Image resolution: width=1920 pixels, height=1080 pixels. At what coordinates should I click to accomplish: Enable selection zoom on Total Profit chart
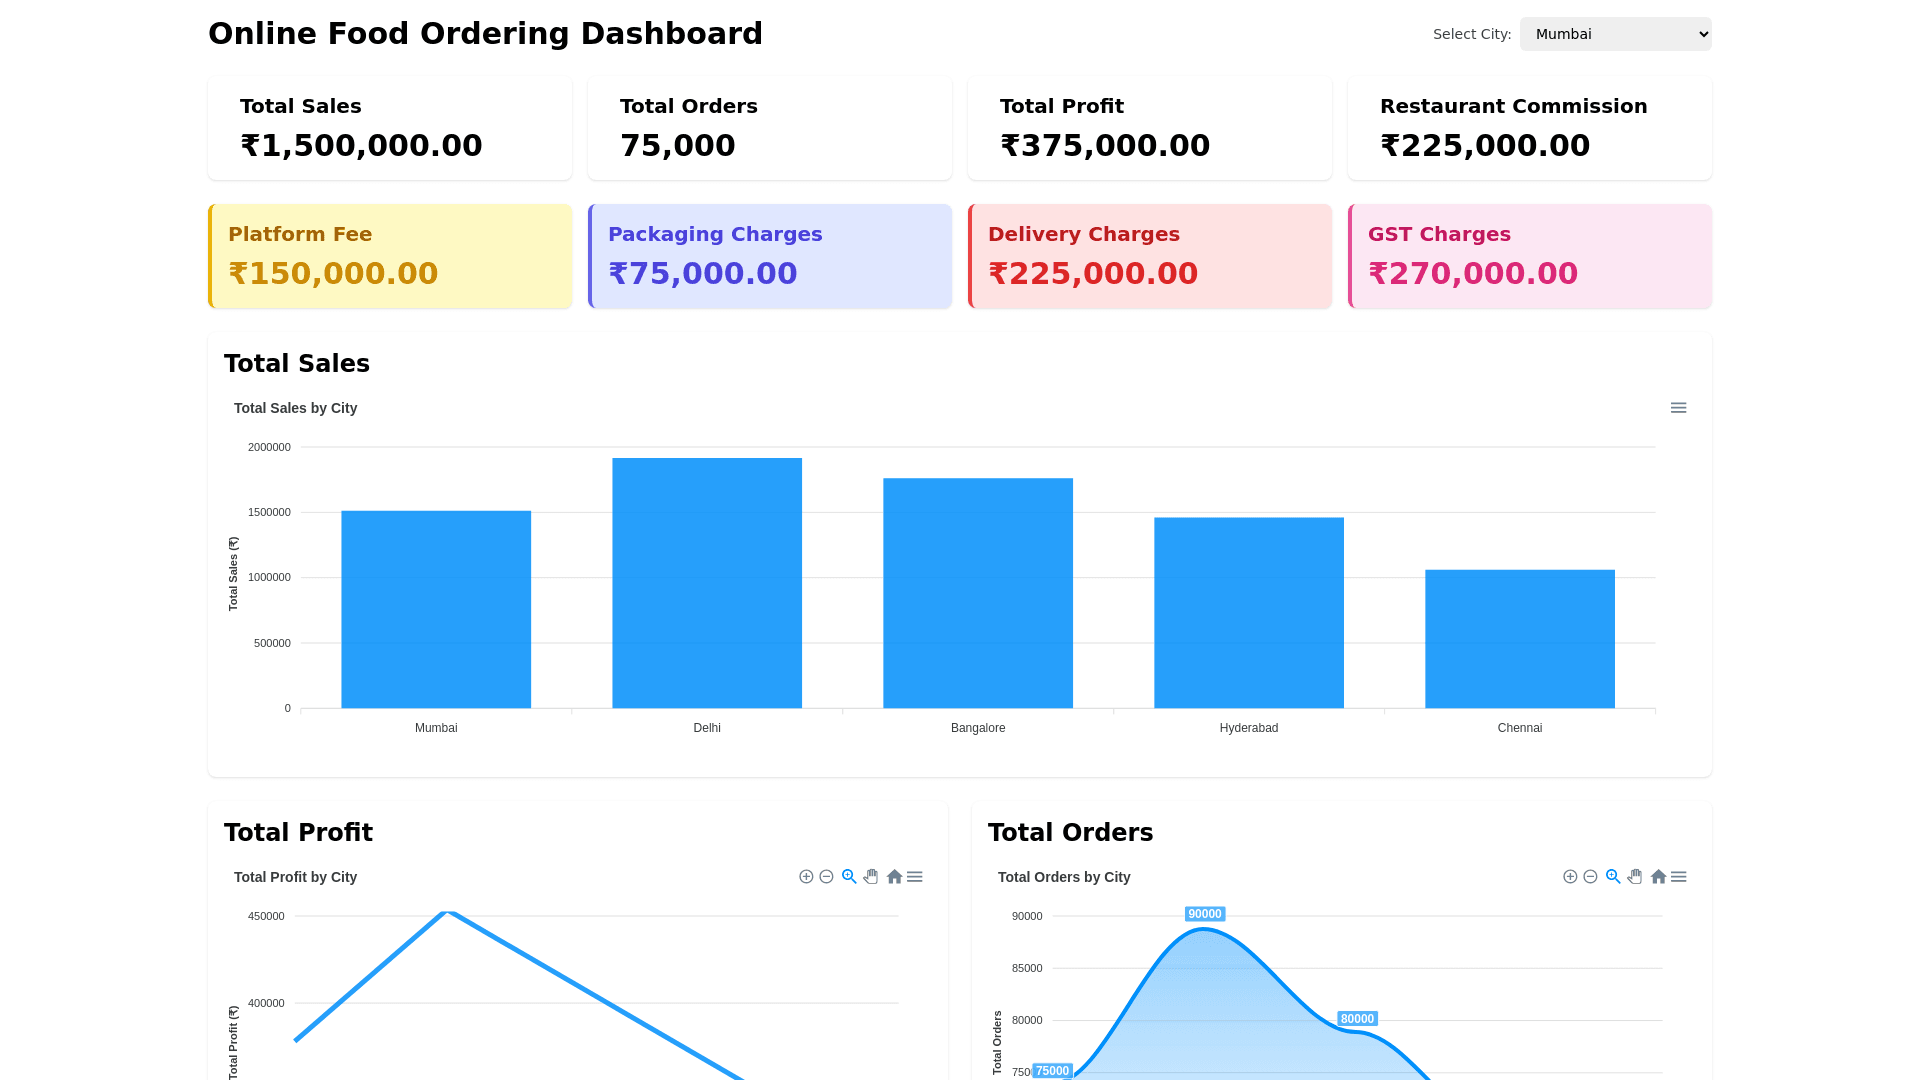849,877
